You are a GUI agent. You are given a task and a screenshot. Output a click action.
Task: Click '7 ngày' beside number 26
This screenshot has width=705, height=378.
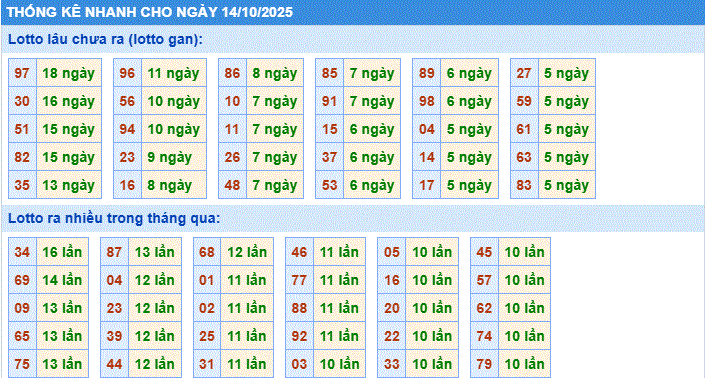pos(275,157)
